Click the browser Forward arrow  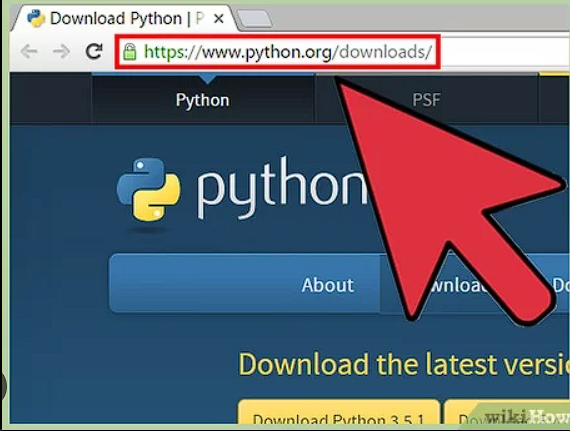[x=61, y=52]
